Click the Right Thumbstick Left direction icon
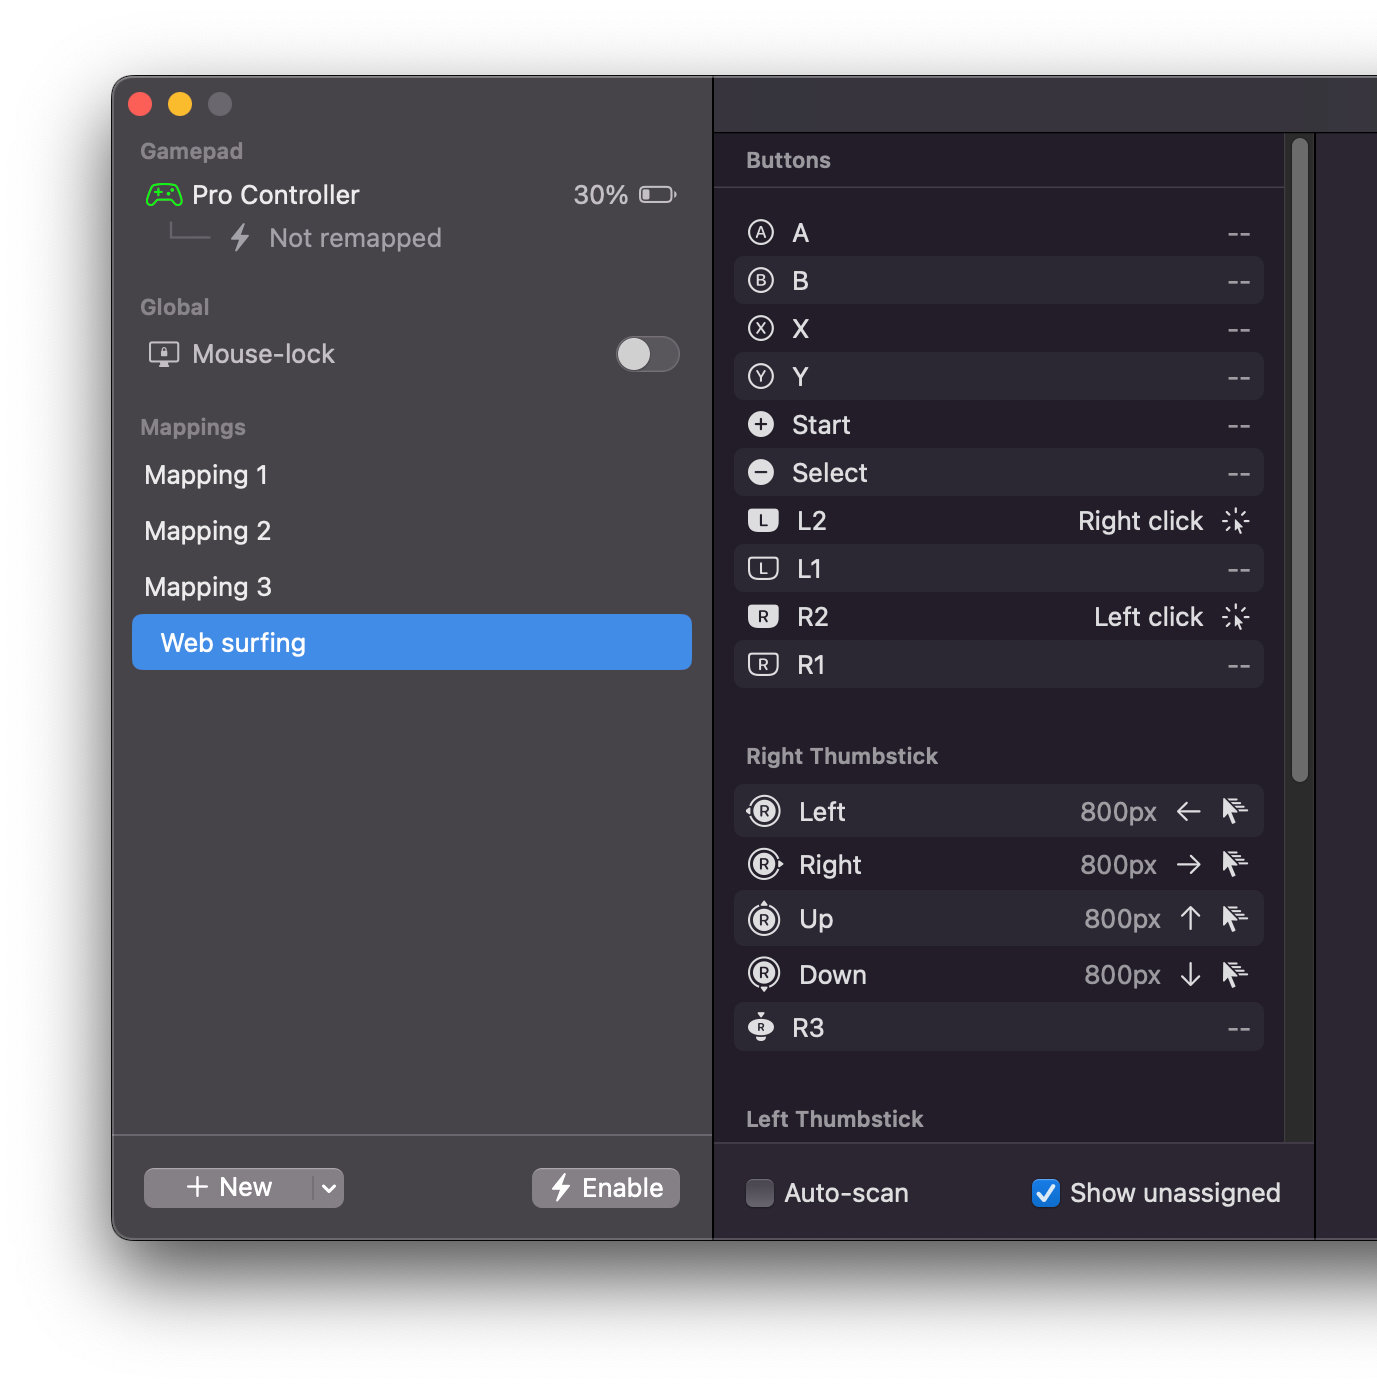1377x1388 pixels. point(763,811)
